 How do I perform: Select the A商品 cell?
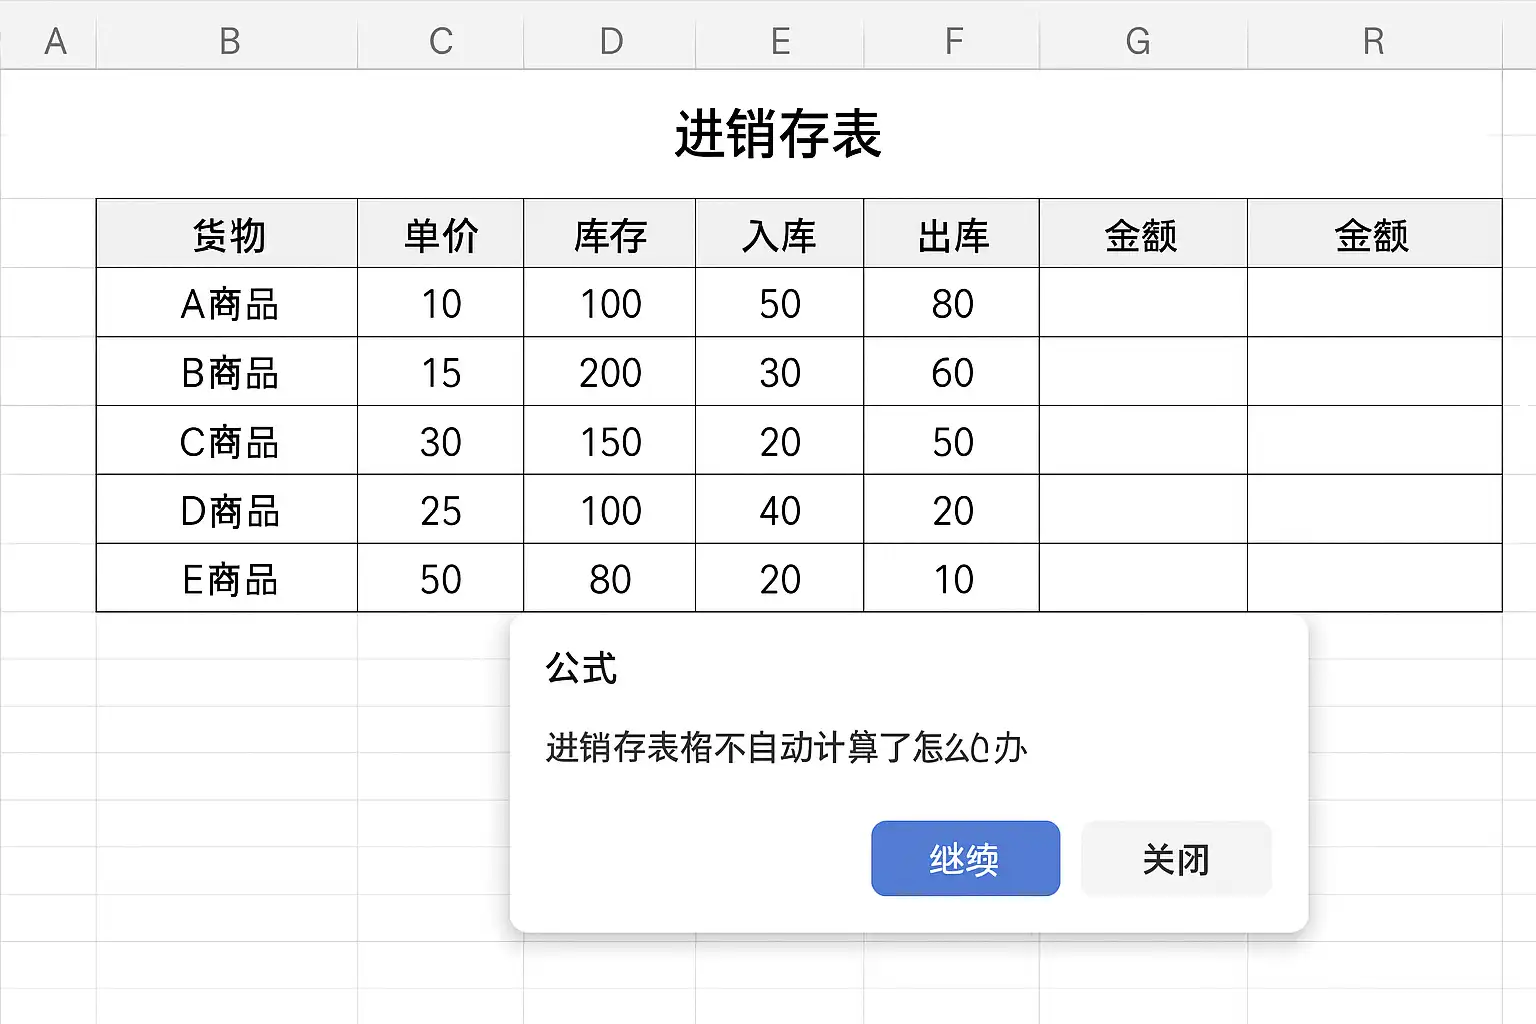[228, 303]
